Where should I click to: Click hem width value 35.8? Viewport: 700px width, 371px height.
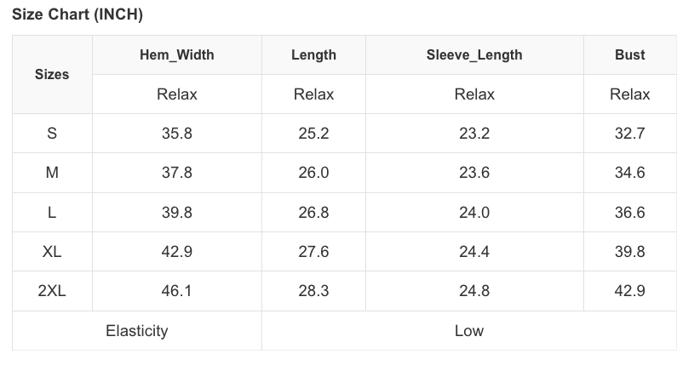pyautogui.click(x=177, y=133)
